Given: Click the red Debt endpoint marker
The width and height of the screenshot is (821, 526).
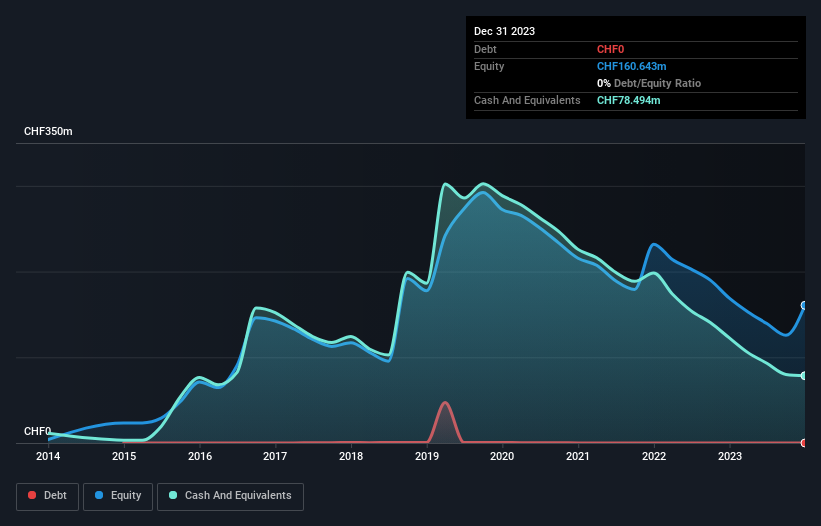Looking at the screenshot, I should point(804,443).
